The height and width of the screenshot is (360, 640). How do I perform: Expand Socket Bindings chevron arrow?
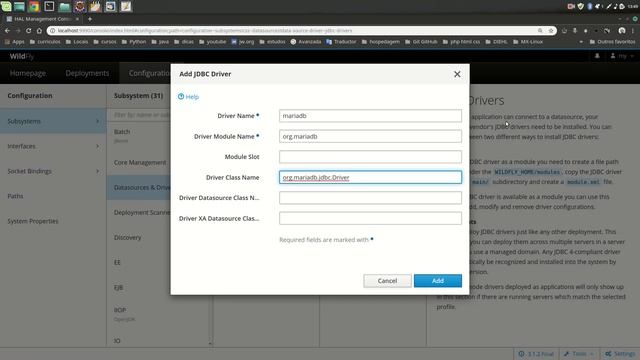click(98, 171)
